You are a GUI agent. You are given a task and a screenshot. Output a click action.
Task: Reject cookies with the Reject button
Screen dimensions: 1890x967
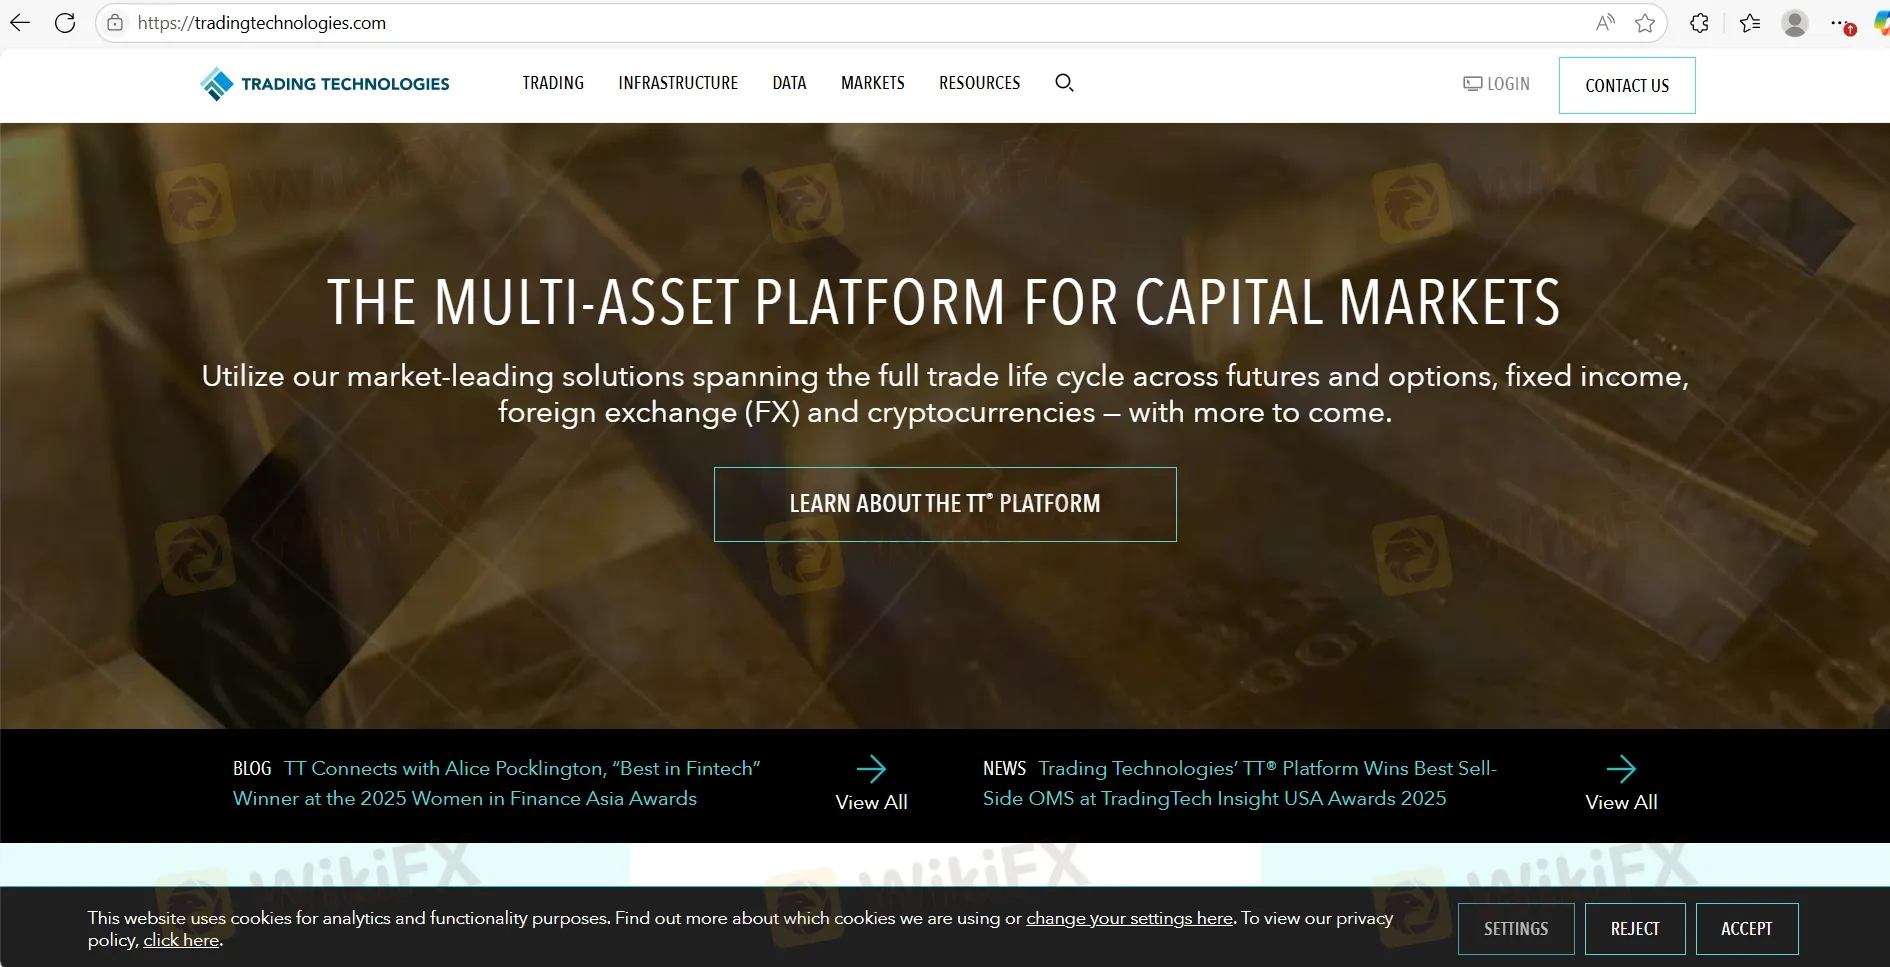(x=1635, y=929)
